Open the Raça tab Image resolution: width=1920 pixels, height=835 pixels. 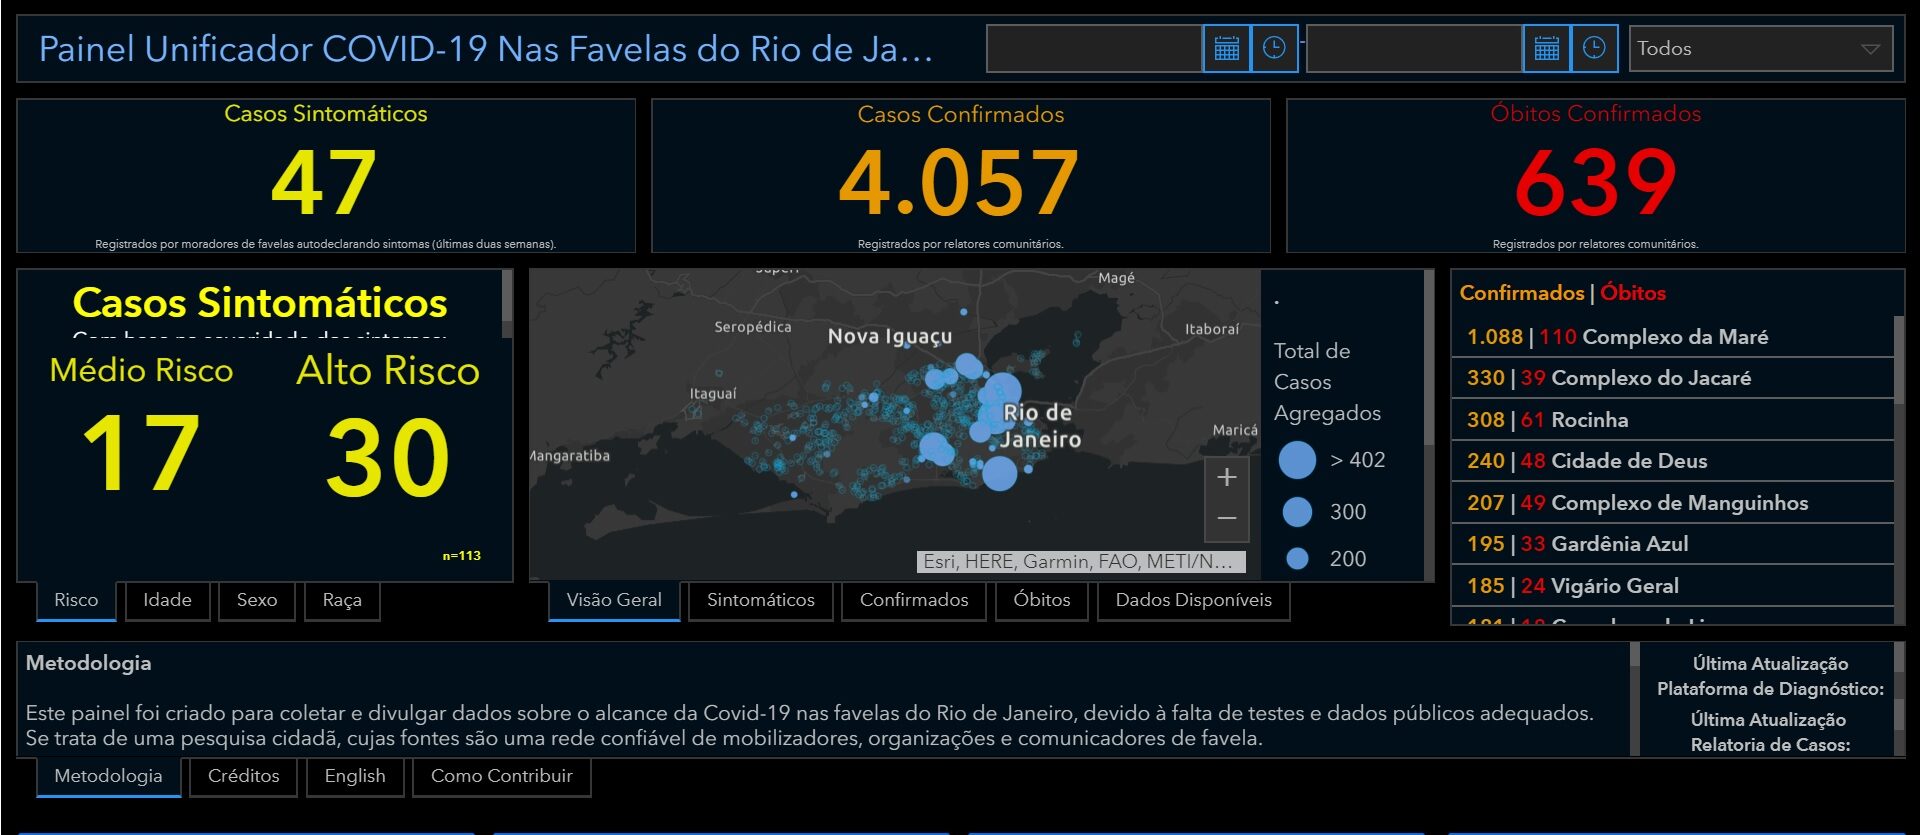click(x=342, y=600)
